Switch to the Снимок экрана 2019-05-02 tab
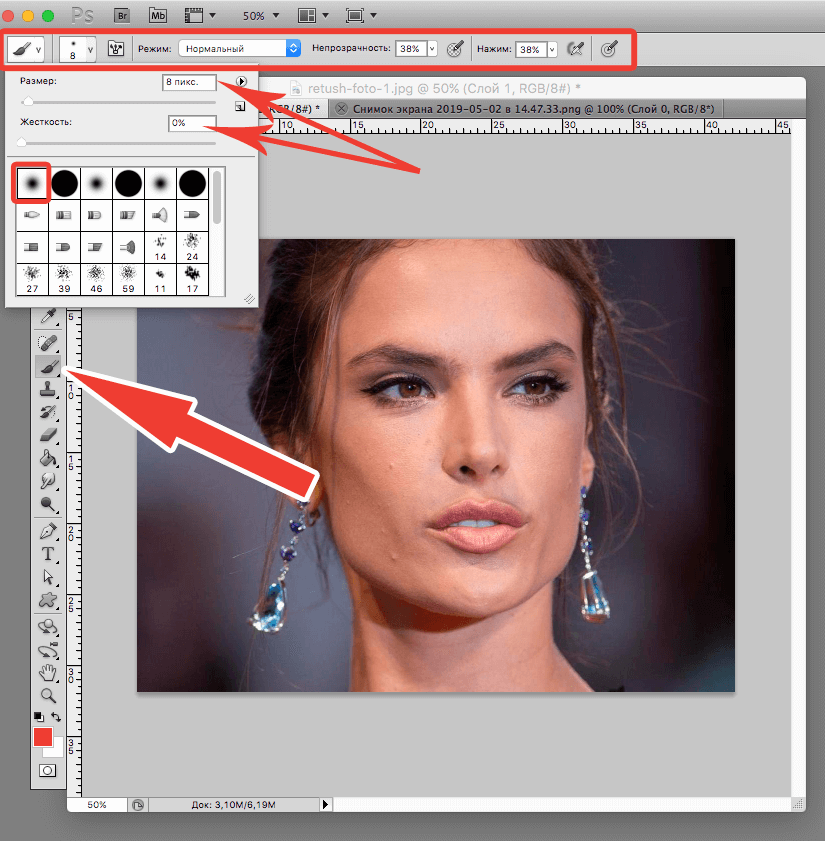The height and width of the screenshot is (841, 825). coord(533,109)
